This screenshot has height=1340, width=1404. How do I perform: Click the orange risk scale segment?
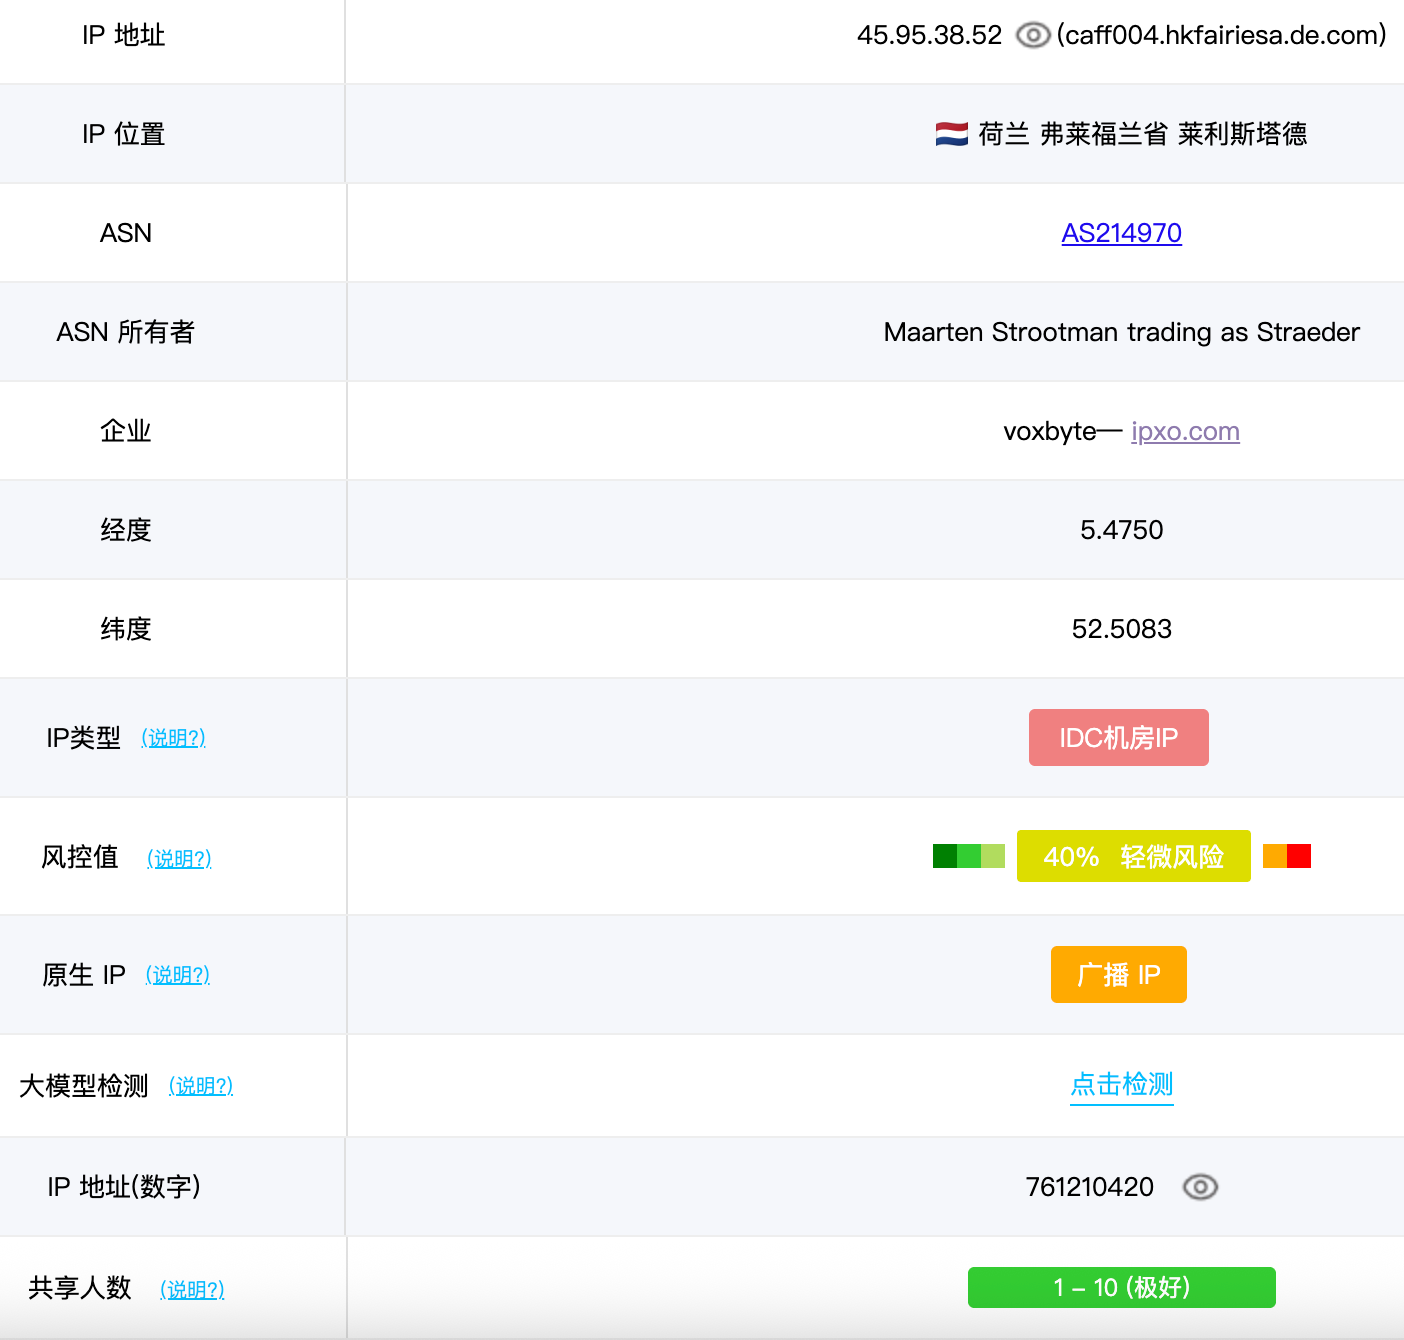click(x=1274, y=856)
